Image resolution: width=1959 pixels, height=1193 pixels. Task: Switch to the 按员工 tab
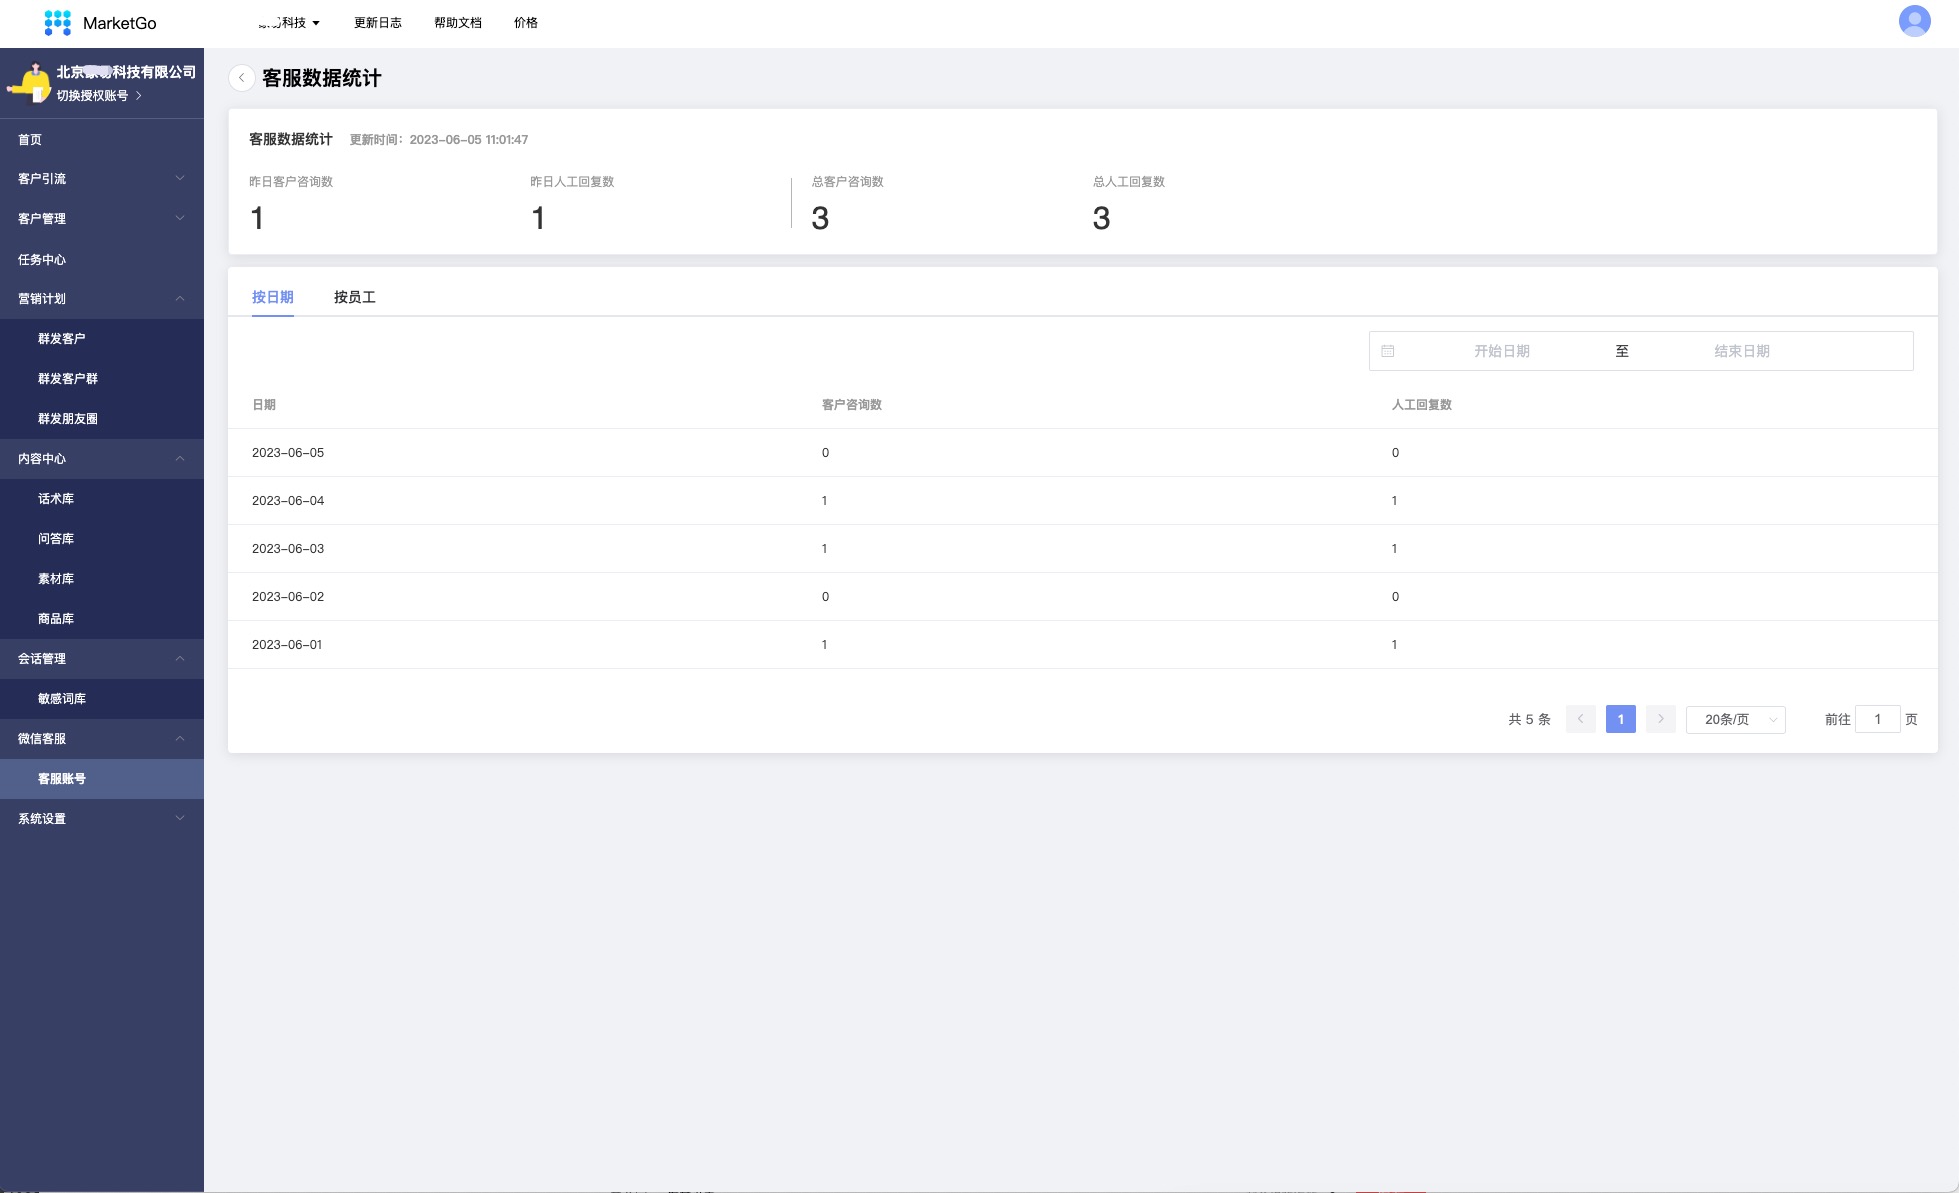354,297
